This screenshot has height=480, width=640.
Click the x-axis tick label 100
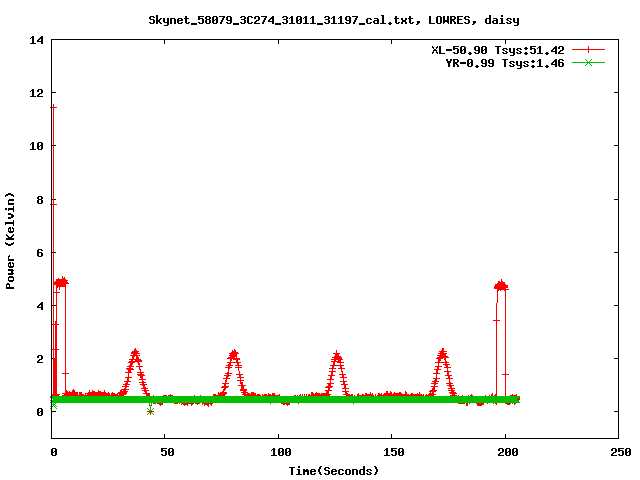(281, 452)
